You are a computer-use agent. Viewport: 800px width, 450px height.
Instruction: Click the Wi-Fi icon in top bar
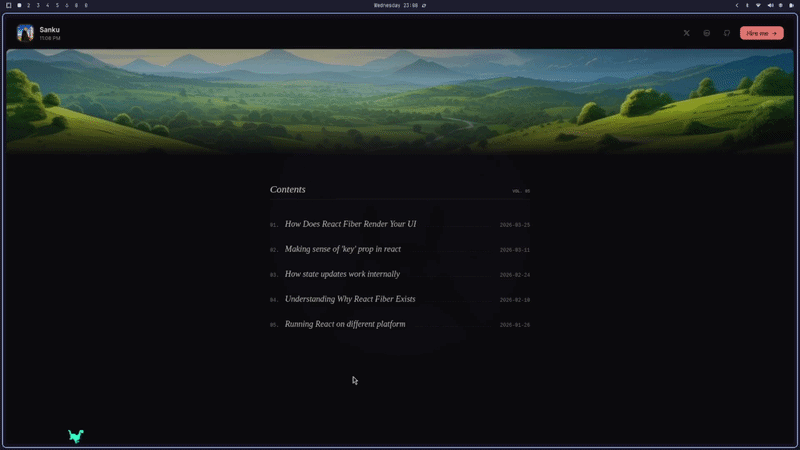coord(758,5)
